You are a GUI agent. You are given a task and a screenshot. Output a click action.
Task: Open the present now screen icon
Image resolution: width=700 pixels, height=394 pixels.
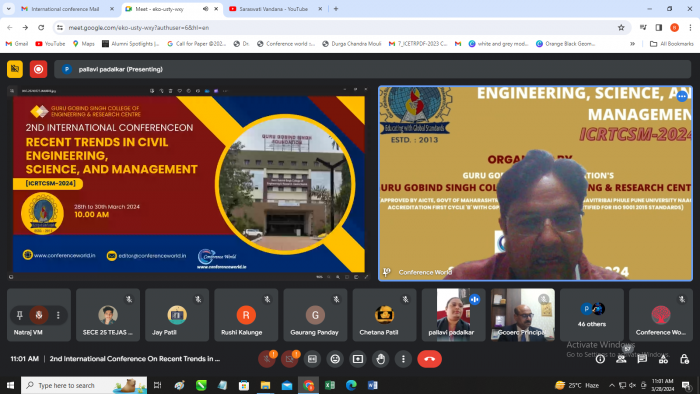pyautogui.click(x=358, y=359)
